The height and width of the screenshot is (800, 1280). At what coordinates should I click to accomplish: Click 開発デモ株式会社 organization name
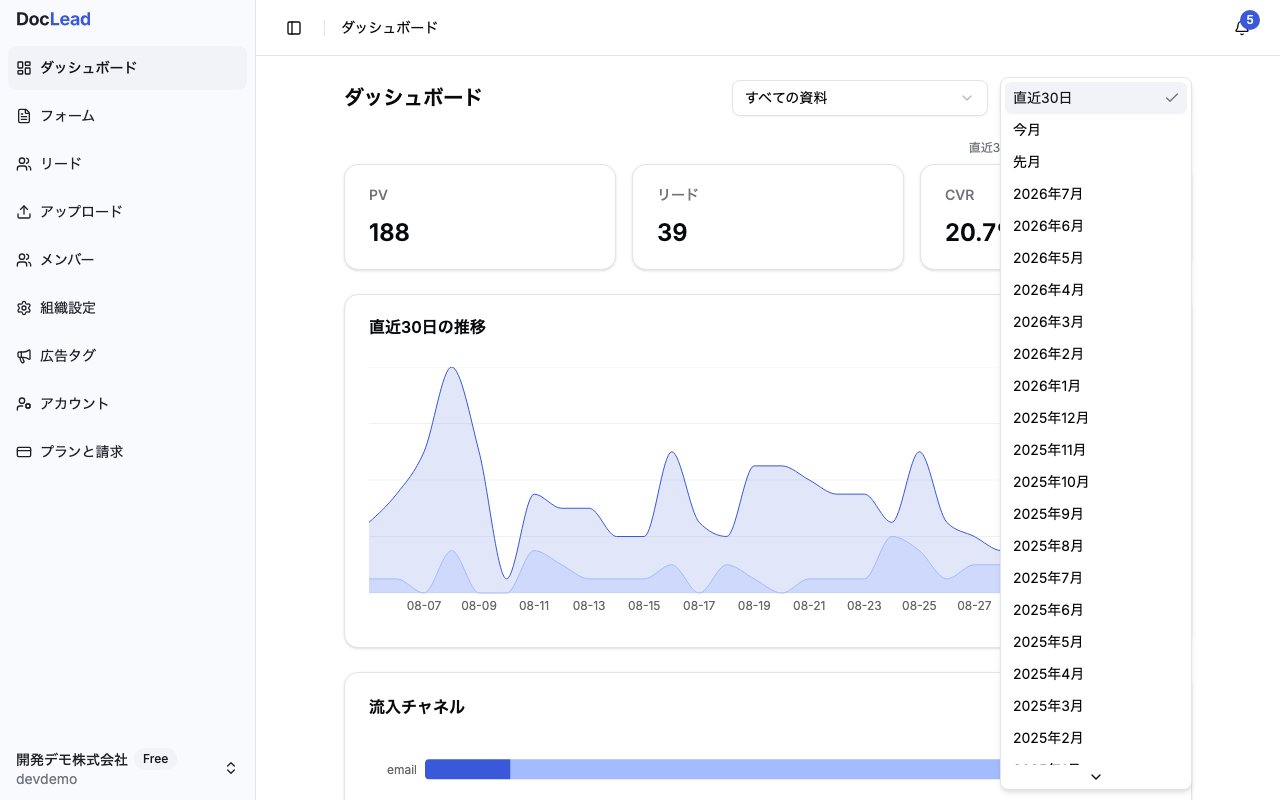pos(72,760)
